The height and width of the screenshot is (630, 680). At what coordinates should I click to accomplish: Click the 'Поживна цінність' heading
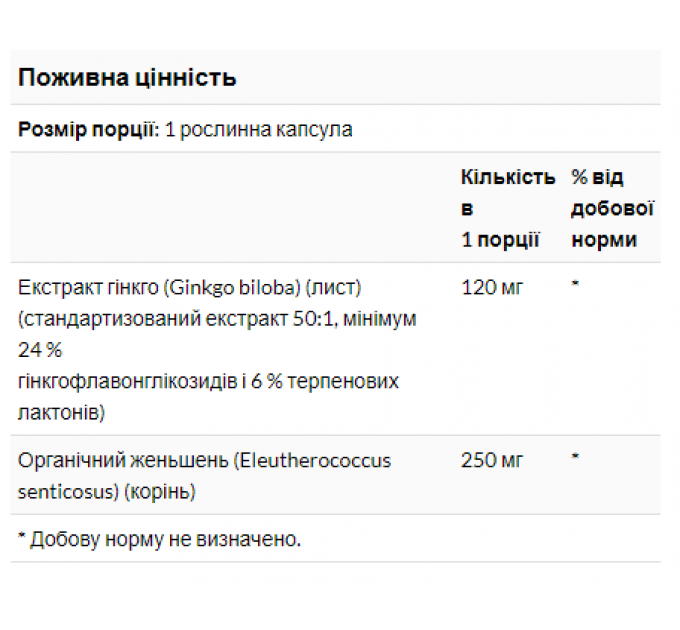(x=127, y=78)
